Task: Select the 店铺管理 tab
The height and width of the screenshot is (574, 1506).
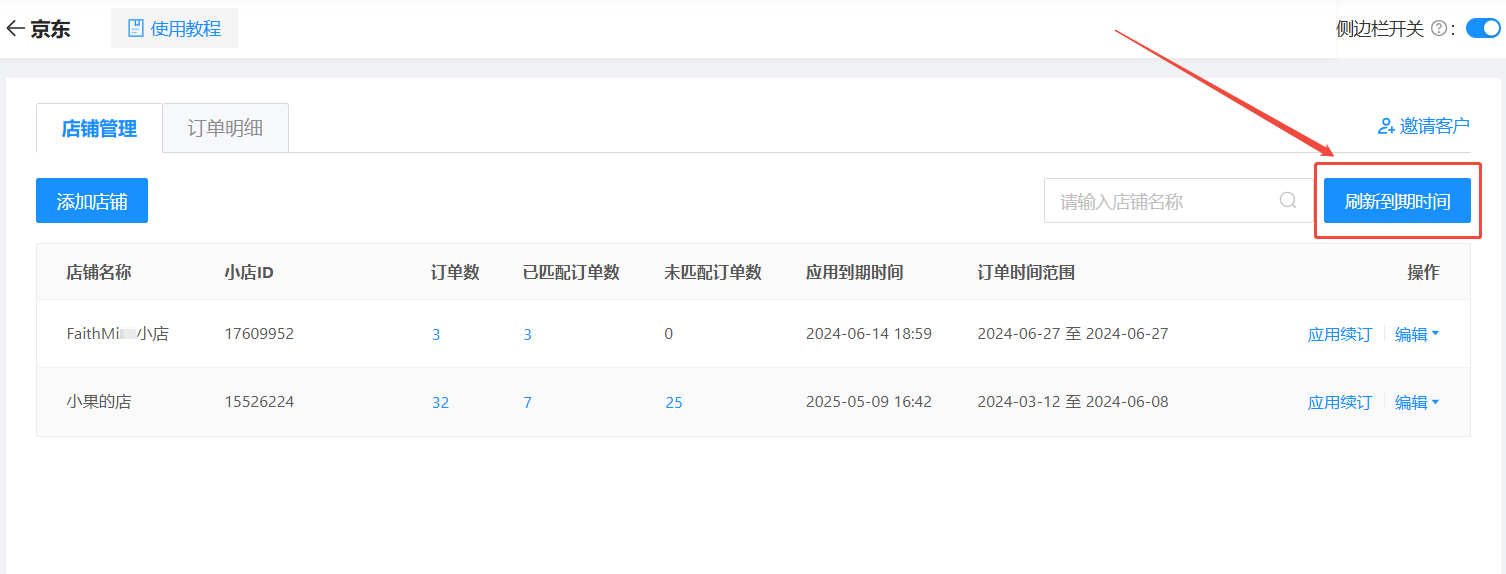Action: [x=99, y=128]
